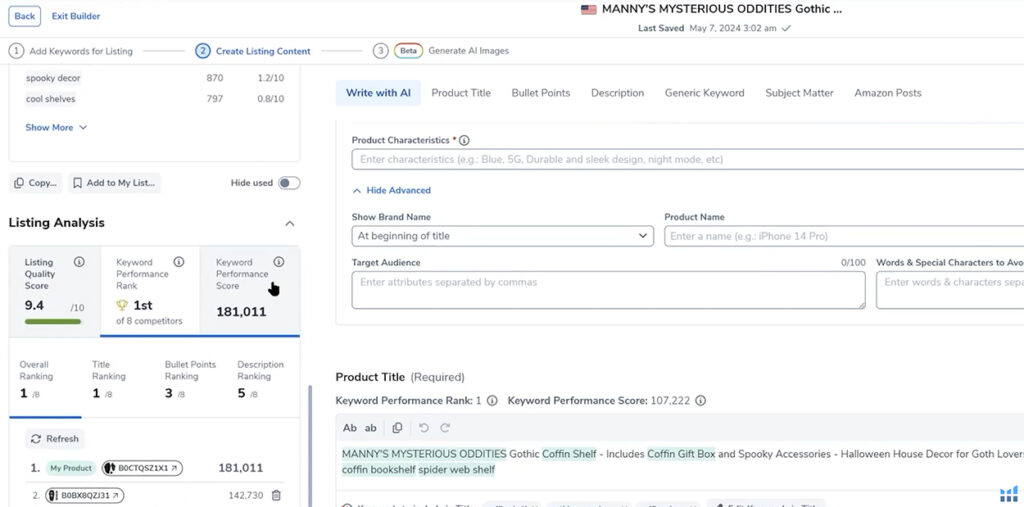Click the Target Audience text area
The image size is (1024, 507).
(x=609, y=290)
